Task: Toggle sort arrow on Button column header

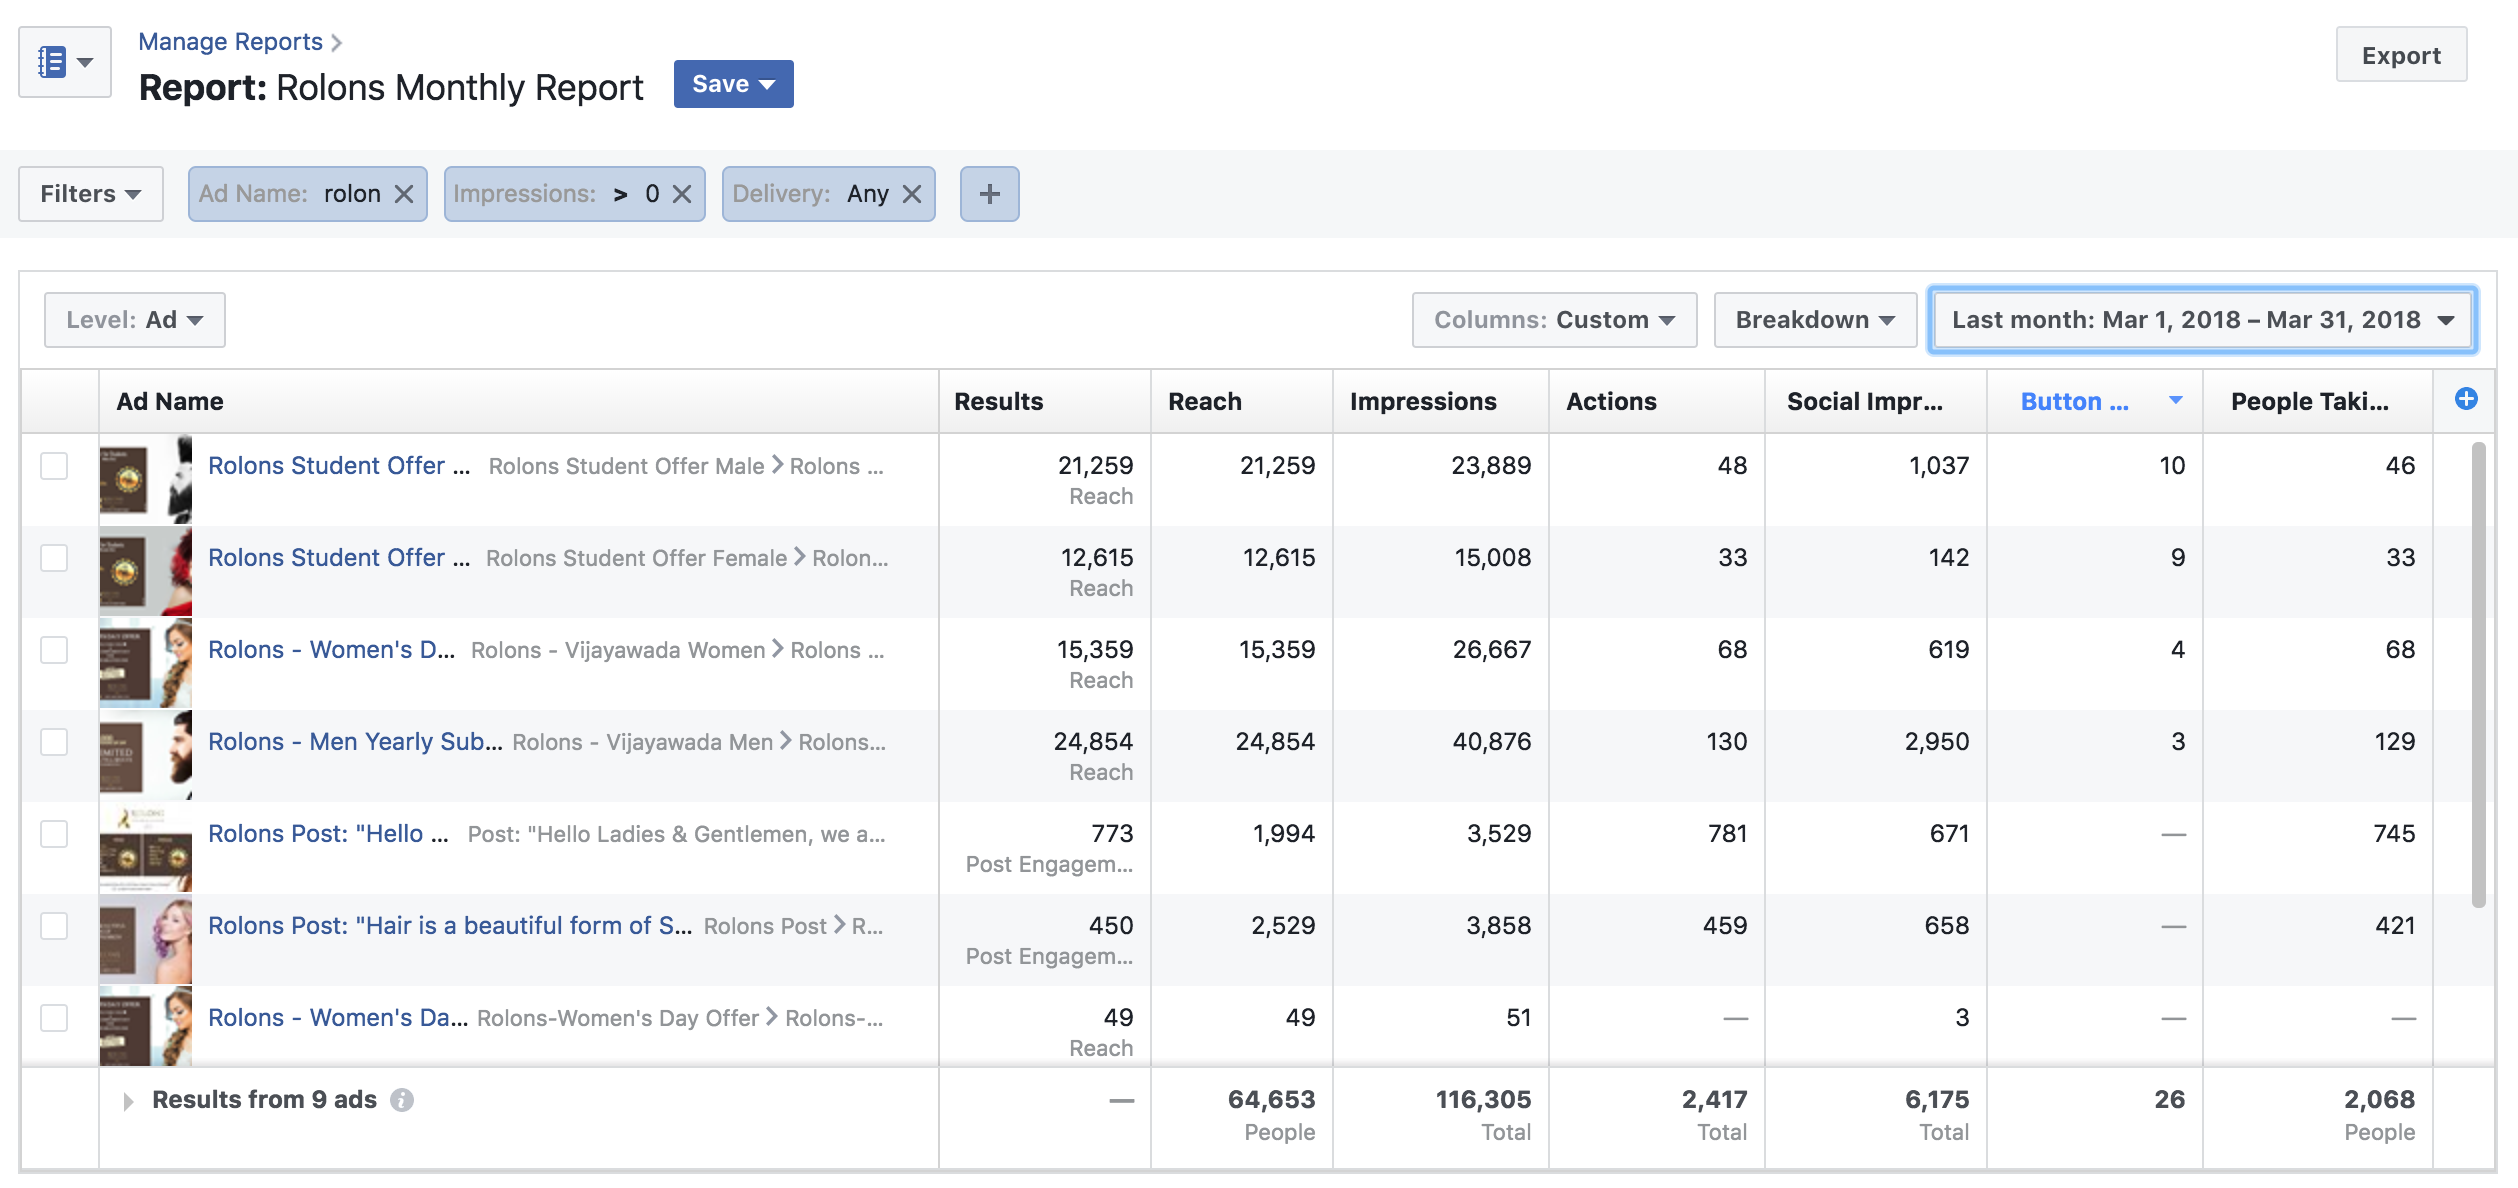Action: click(x=2175, y=401)
